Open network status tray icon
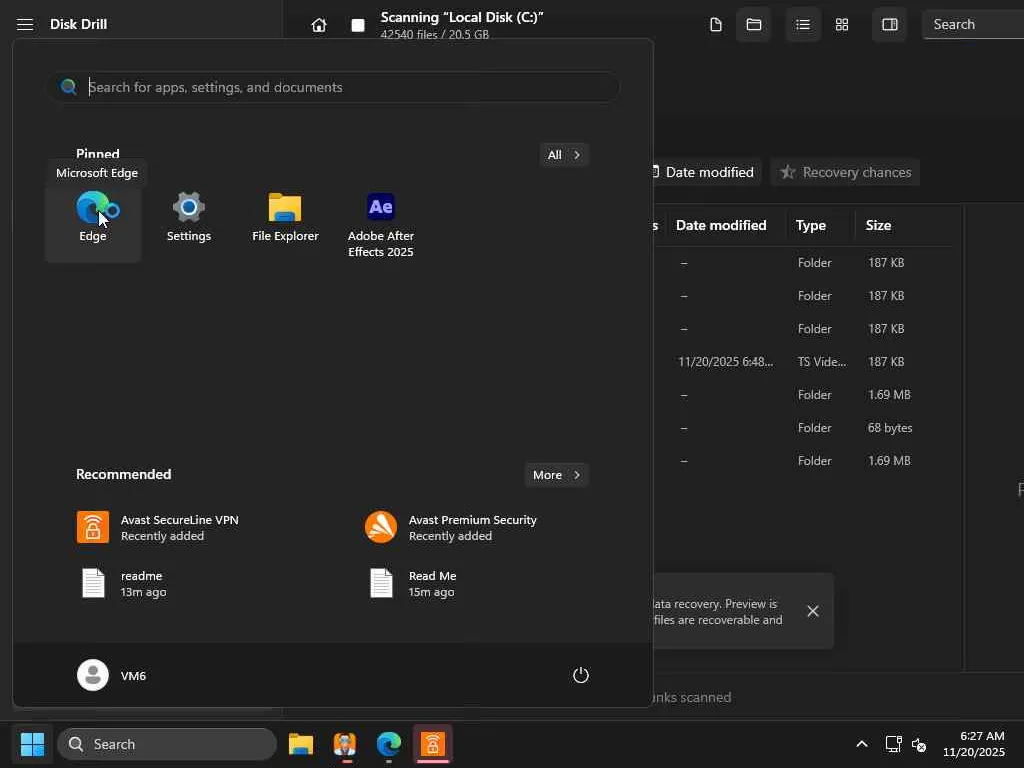The width and height of the screenshot is (1024, 768). [x=893, y=744]
